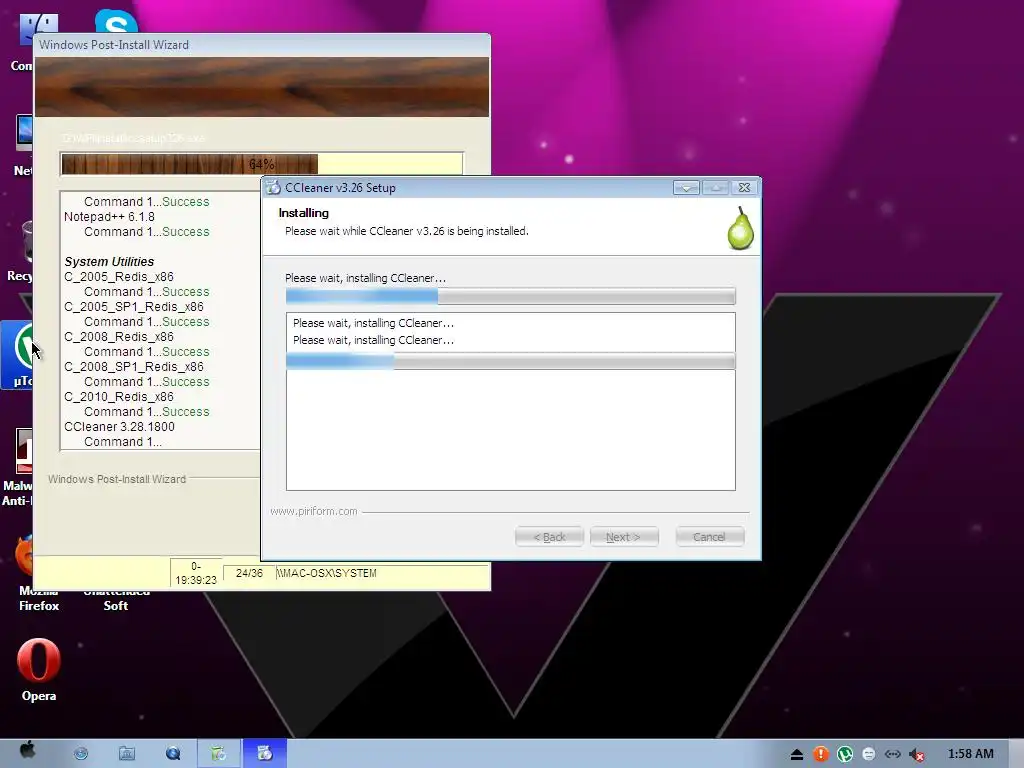
Task: Open the Opera desktop icon
Action: tap(39, 669)
